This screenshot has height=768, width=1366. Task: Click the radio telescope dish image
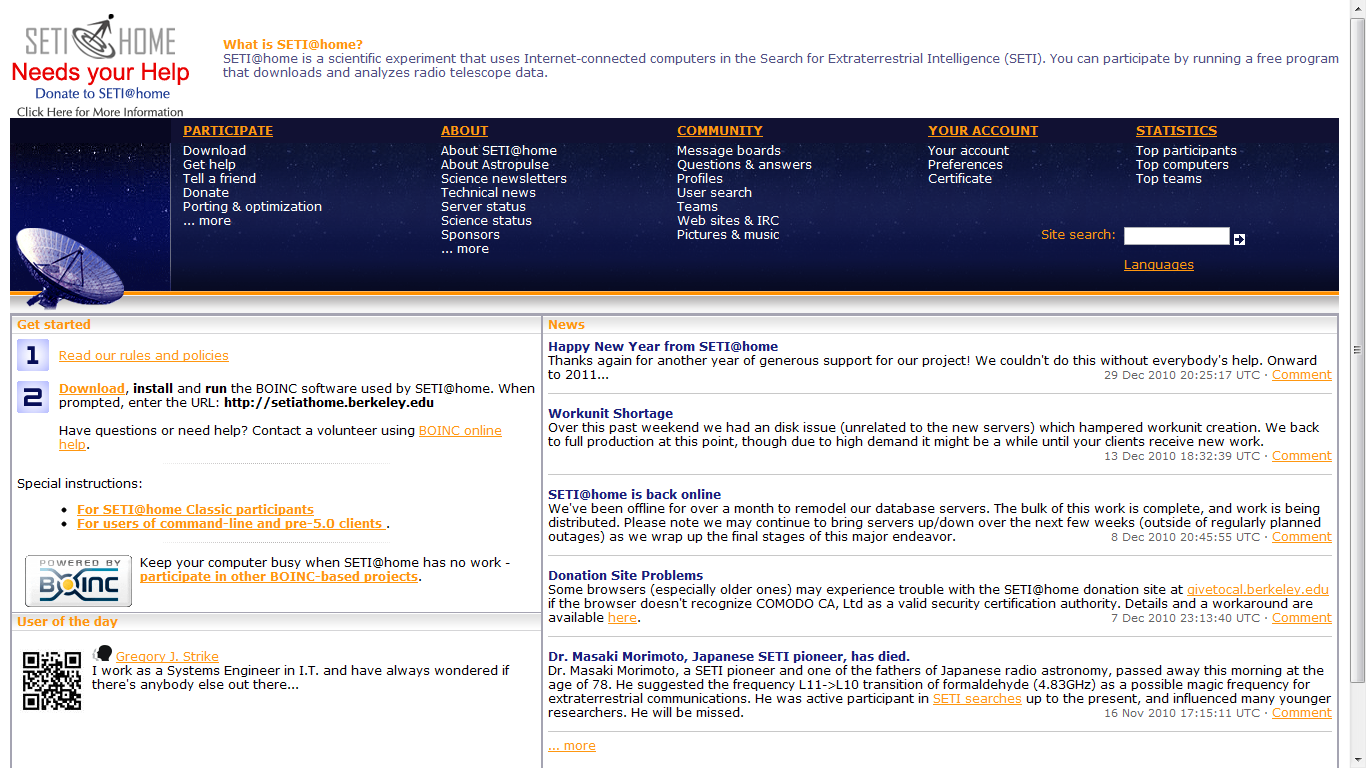click(70, 266)
